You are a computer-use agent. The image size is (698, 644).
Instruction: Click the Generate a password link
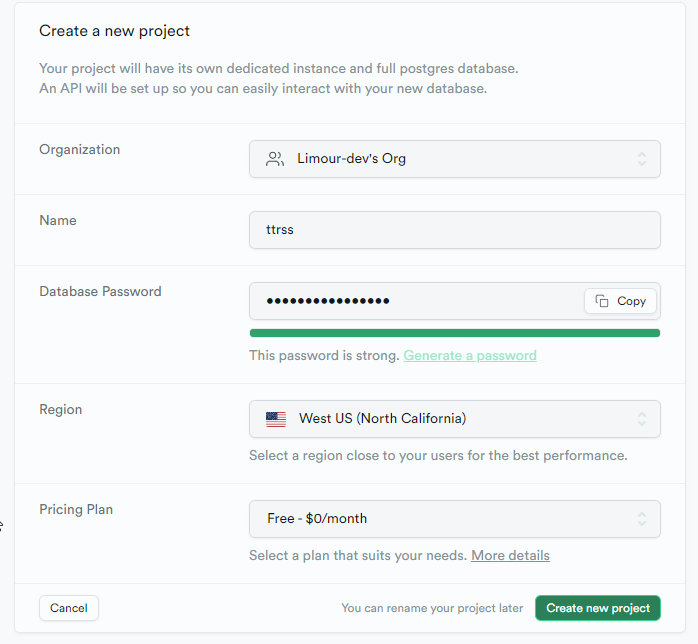tap(470, 356)
